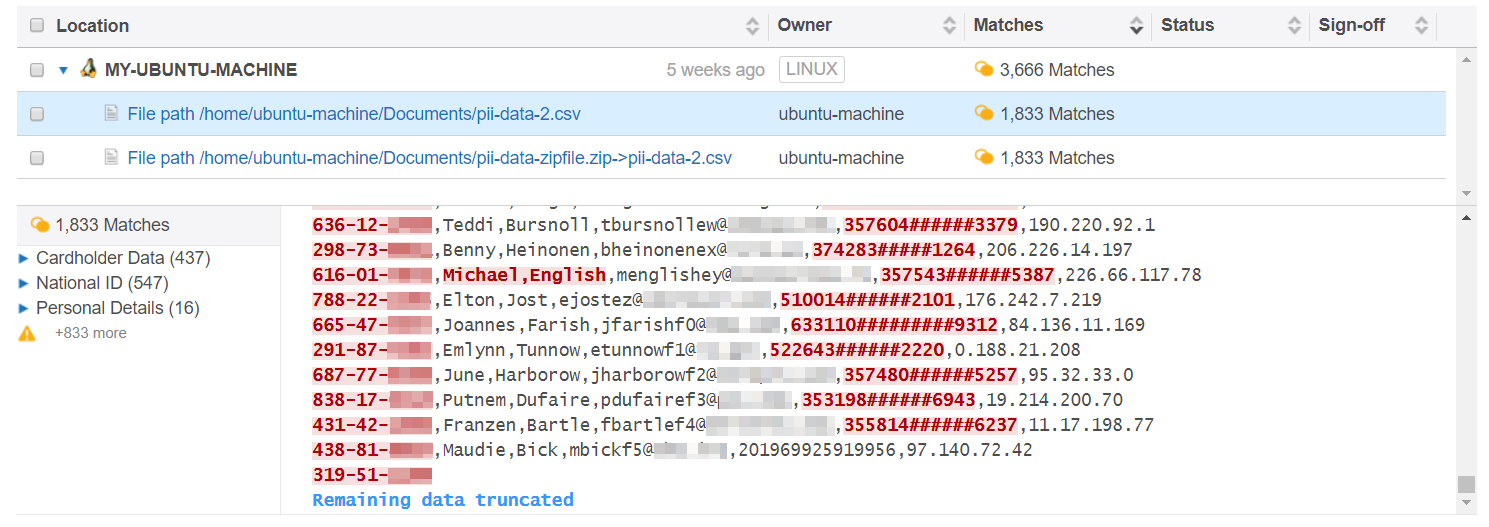The width and height of the screenshot is (1489, 527).
Task: Tick the checkbox for the zipfile pii-data-2.csv row
Action: 37,158
